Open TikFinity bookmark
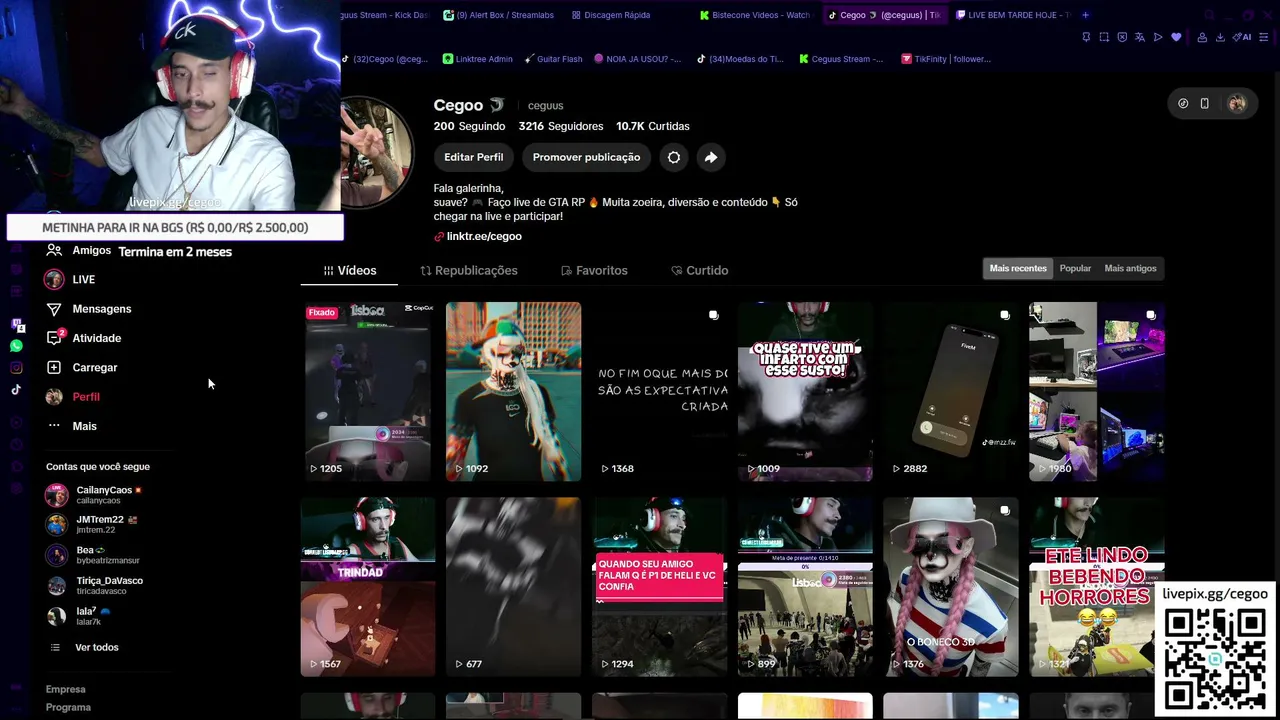Image resolution: width=1280 pixels, height=720 pixels. tap(946, 59)
